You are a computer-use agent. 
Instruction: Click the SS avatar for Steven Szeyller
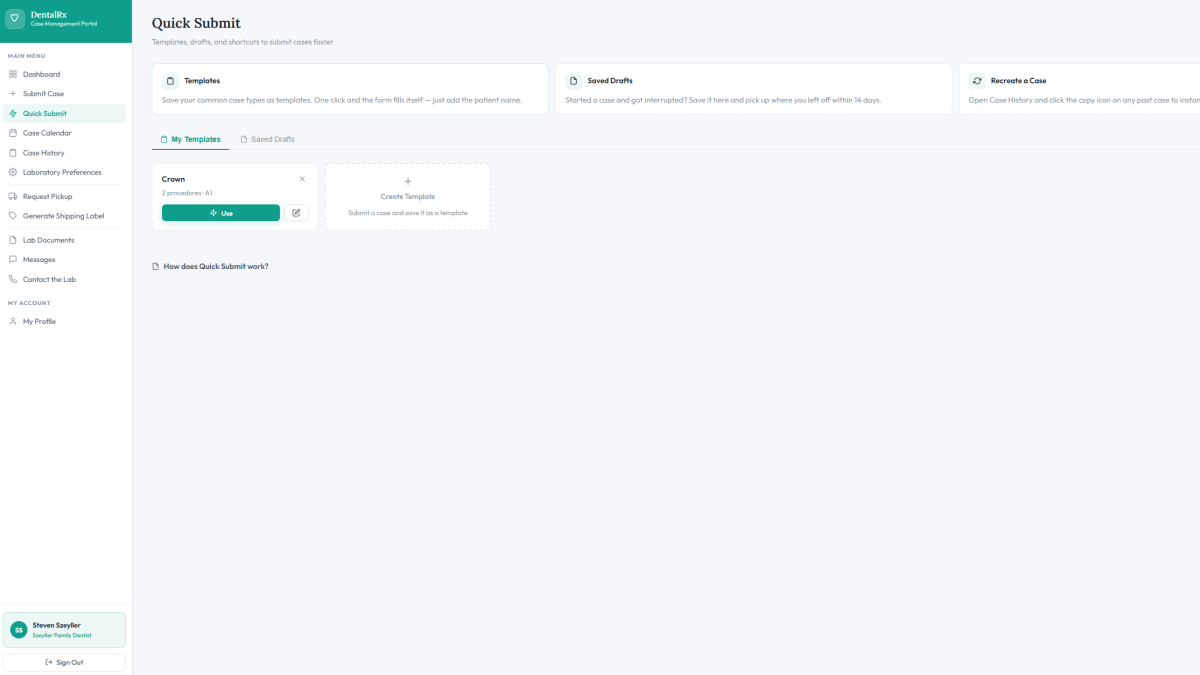click(x=18, y=630)
